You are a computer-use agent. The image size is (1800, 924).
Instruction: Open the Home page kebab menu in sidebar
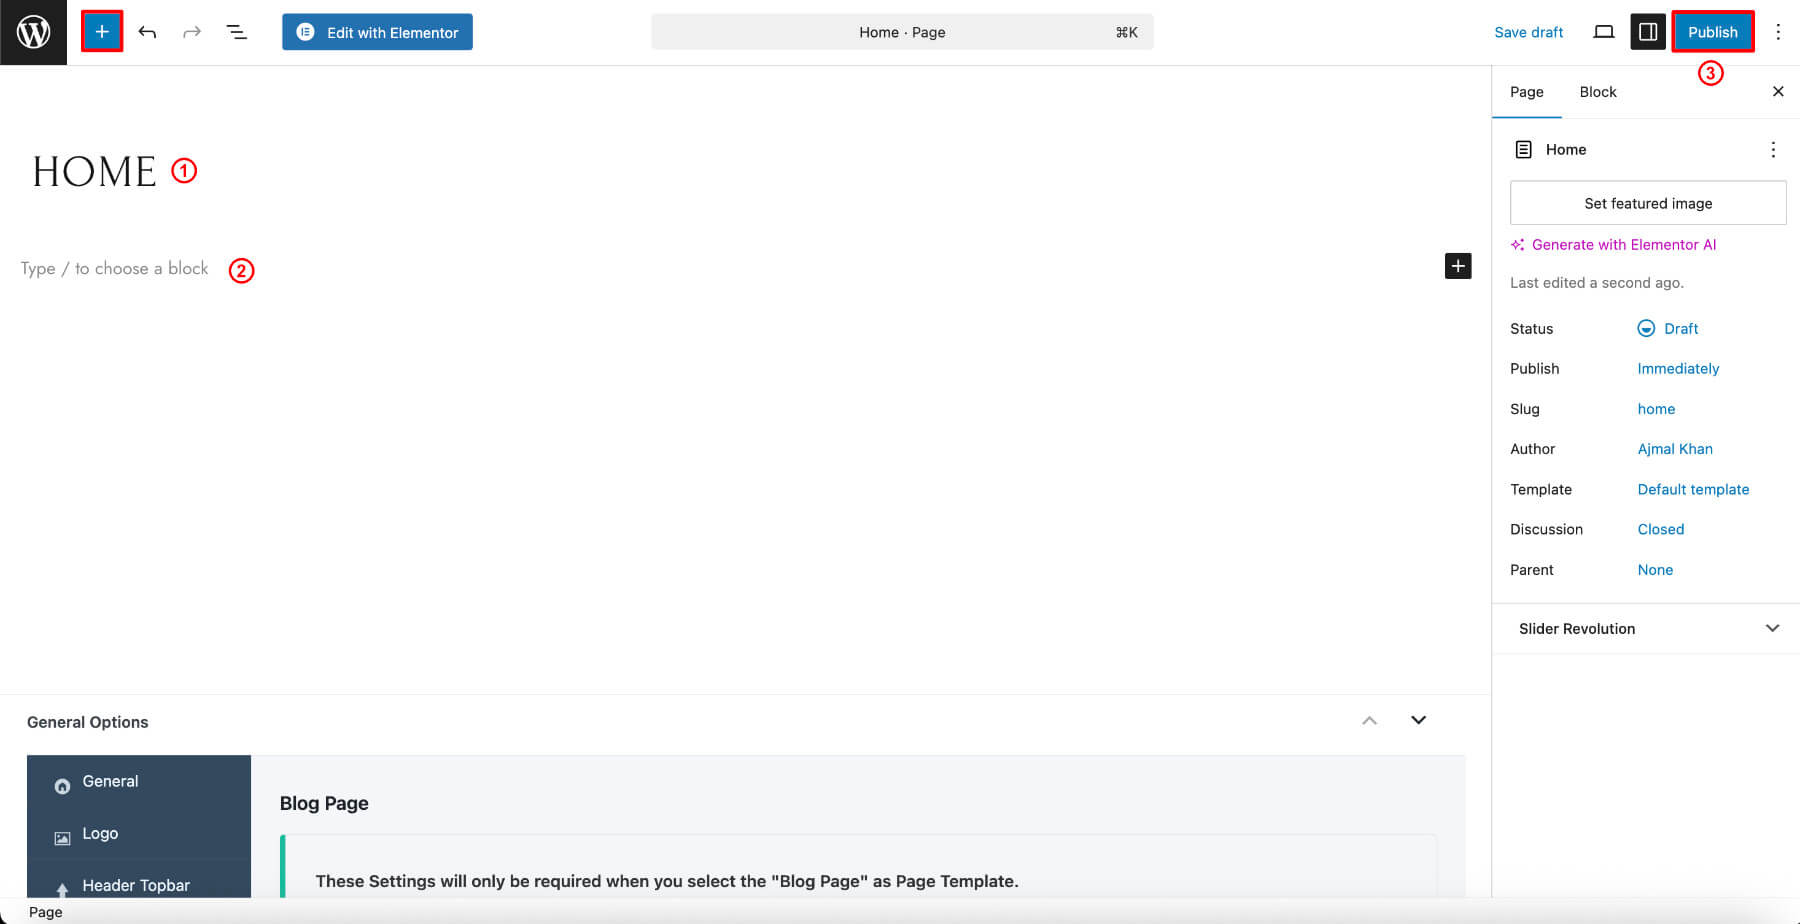(1773, 149)
